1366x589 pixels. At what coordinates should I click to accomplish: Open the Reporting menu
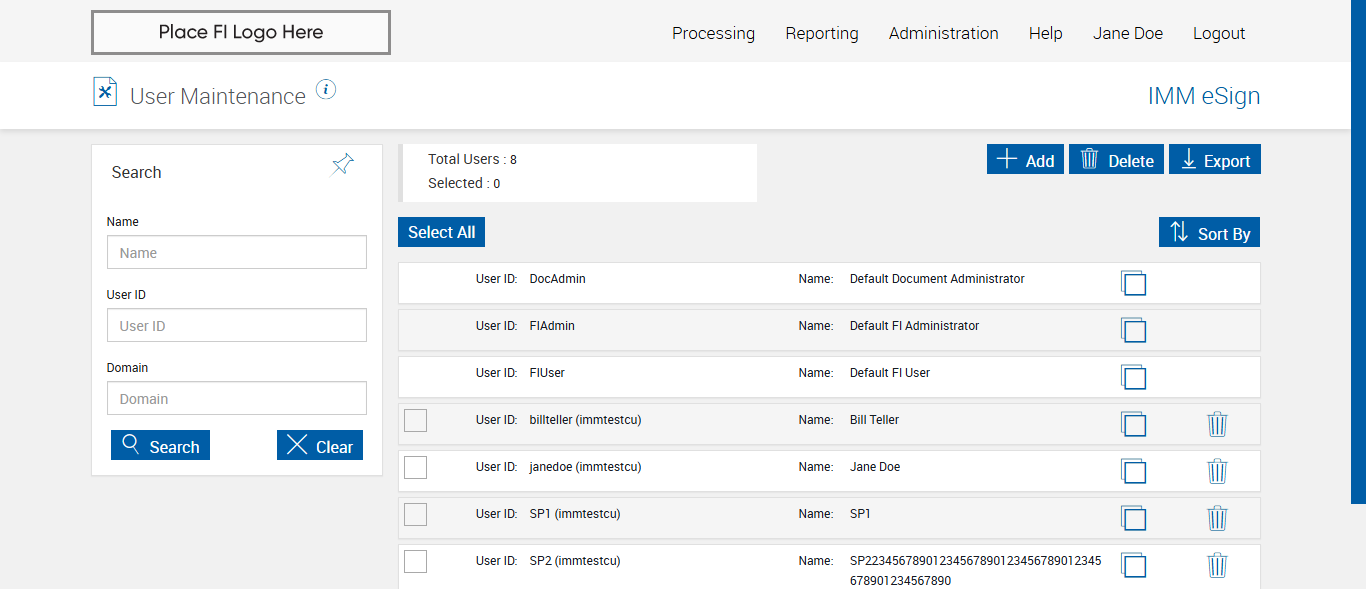click(x=822, y=33)
